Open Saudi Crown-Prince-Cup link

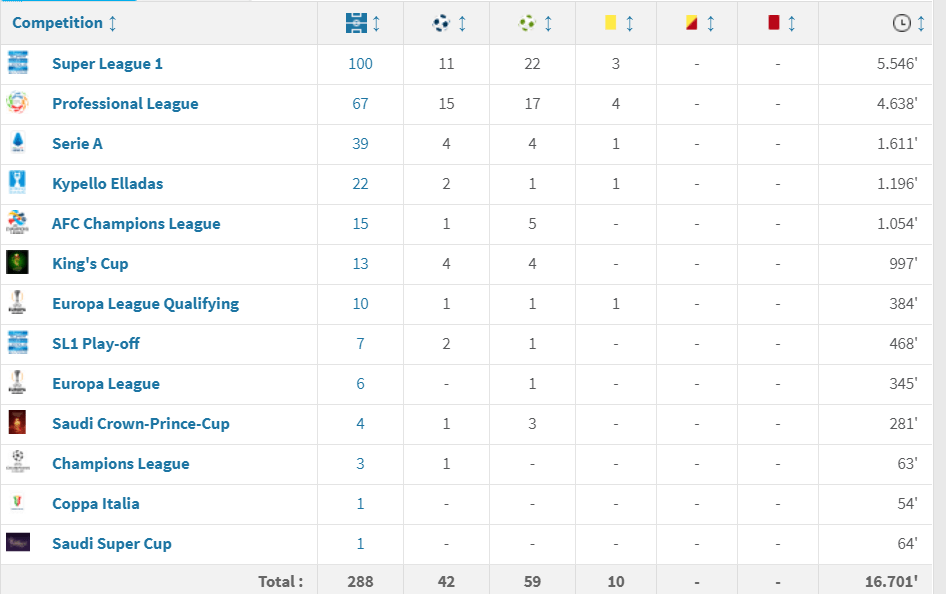point(141,424)
